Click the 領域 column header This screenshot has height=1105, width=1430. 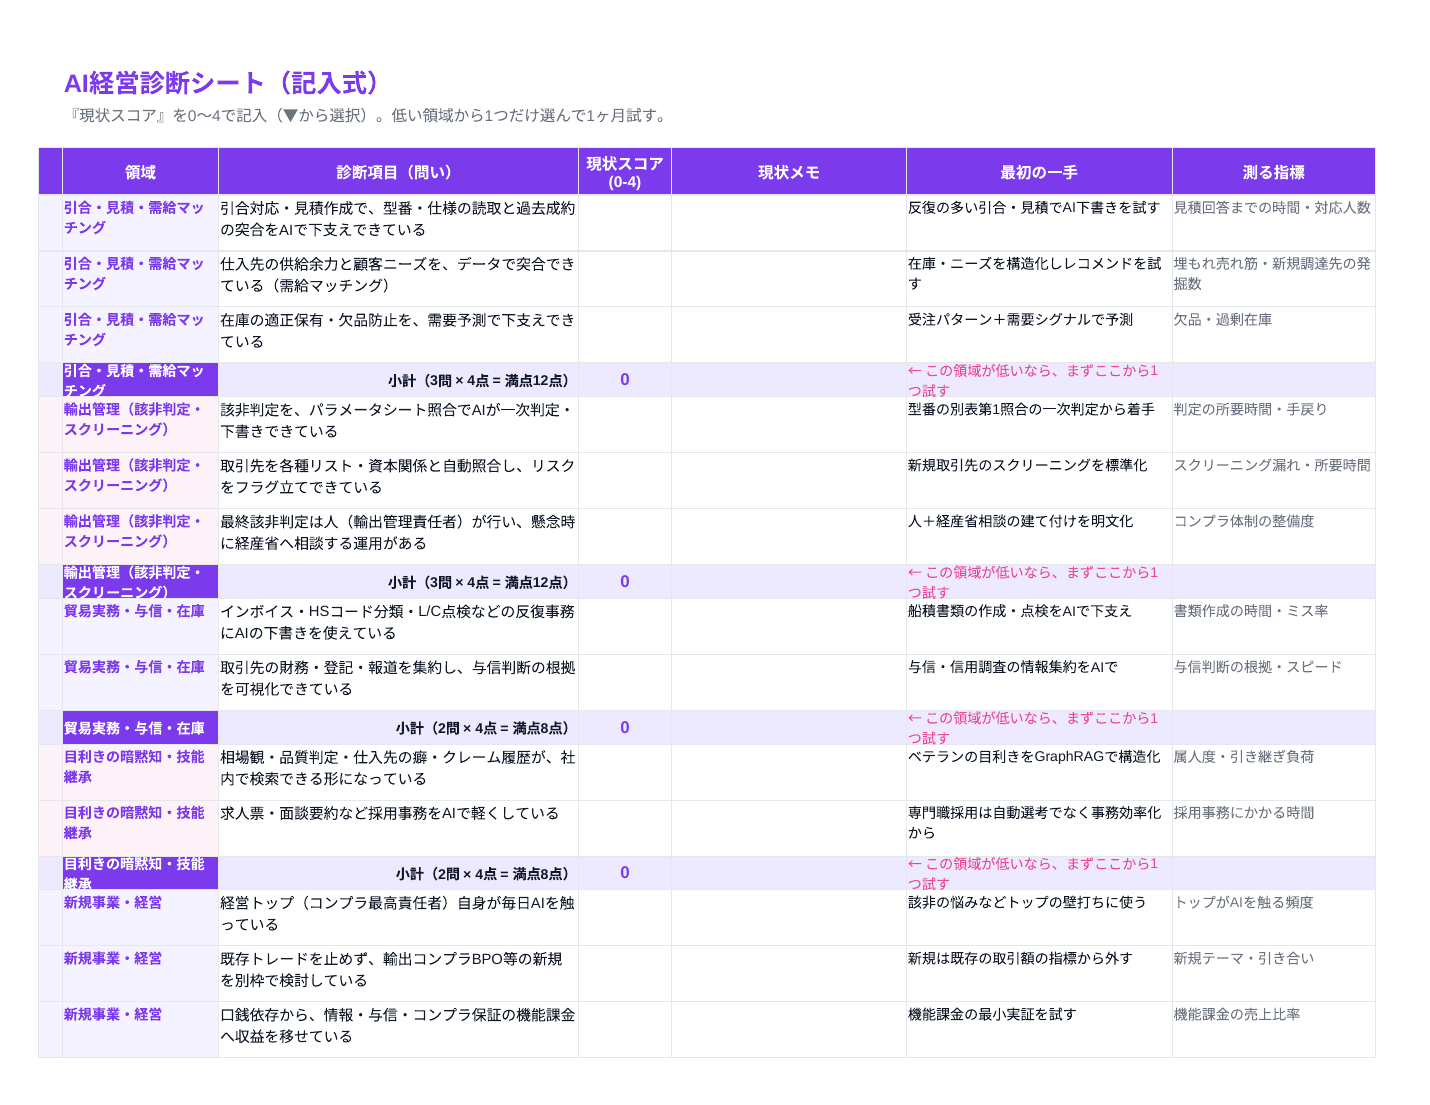click(140, 172)
